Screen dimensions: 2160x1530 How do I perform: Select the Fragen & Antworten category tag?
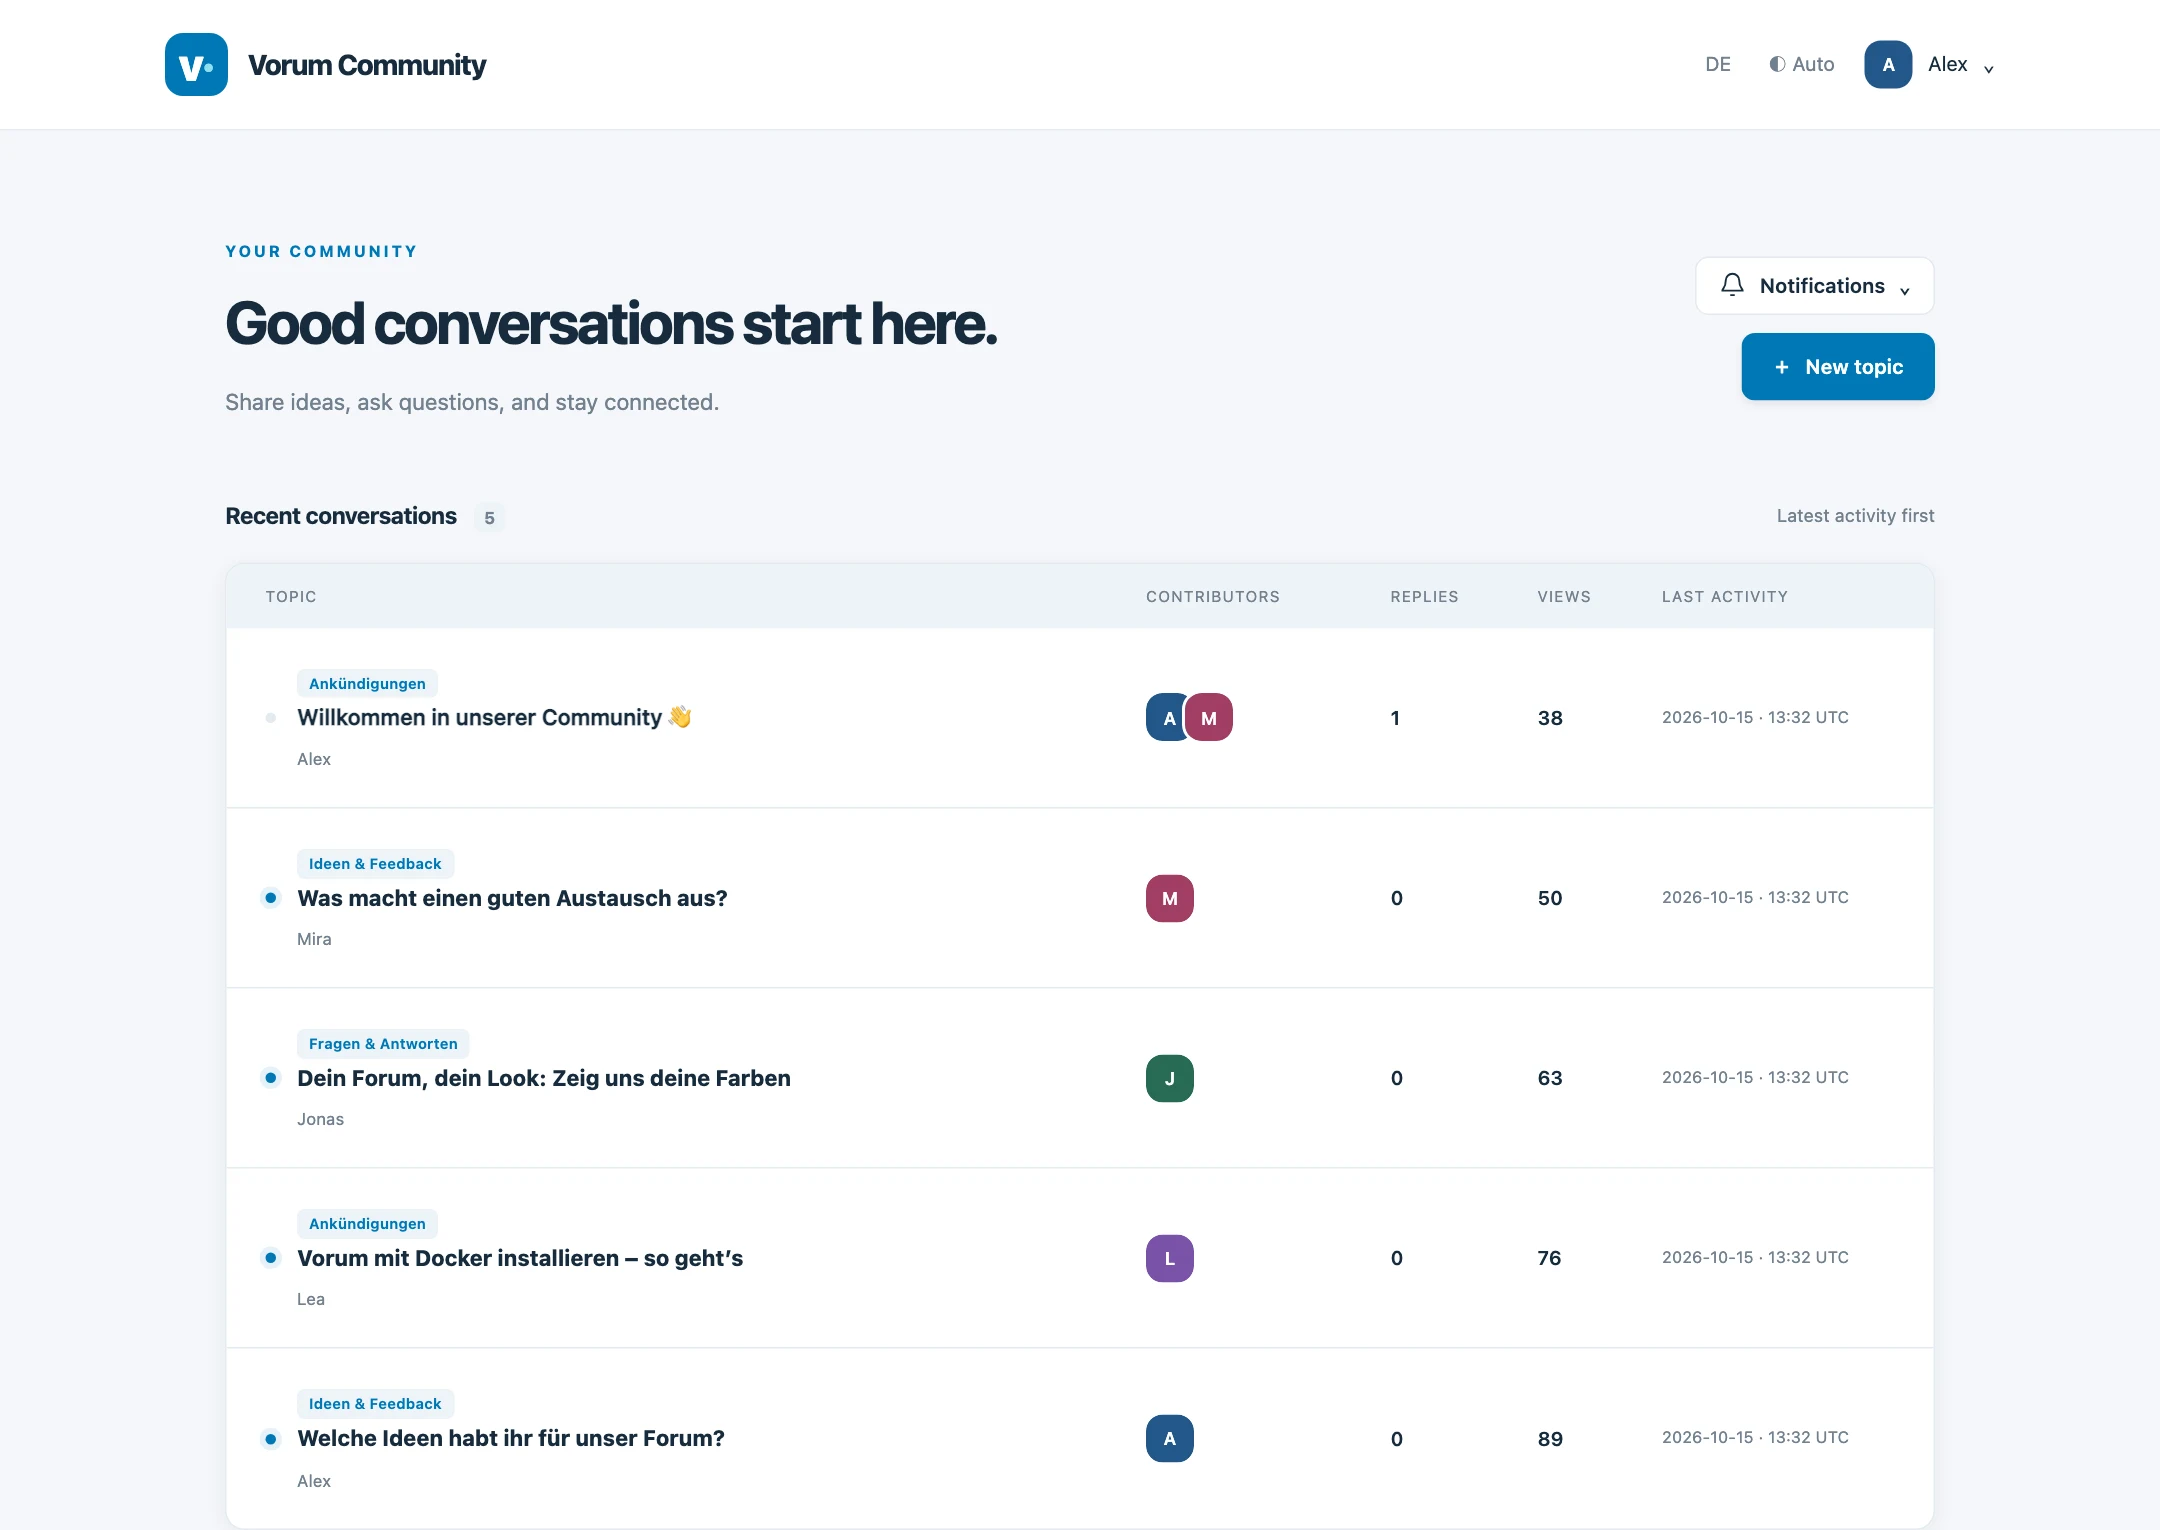(383, 1044)
